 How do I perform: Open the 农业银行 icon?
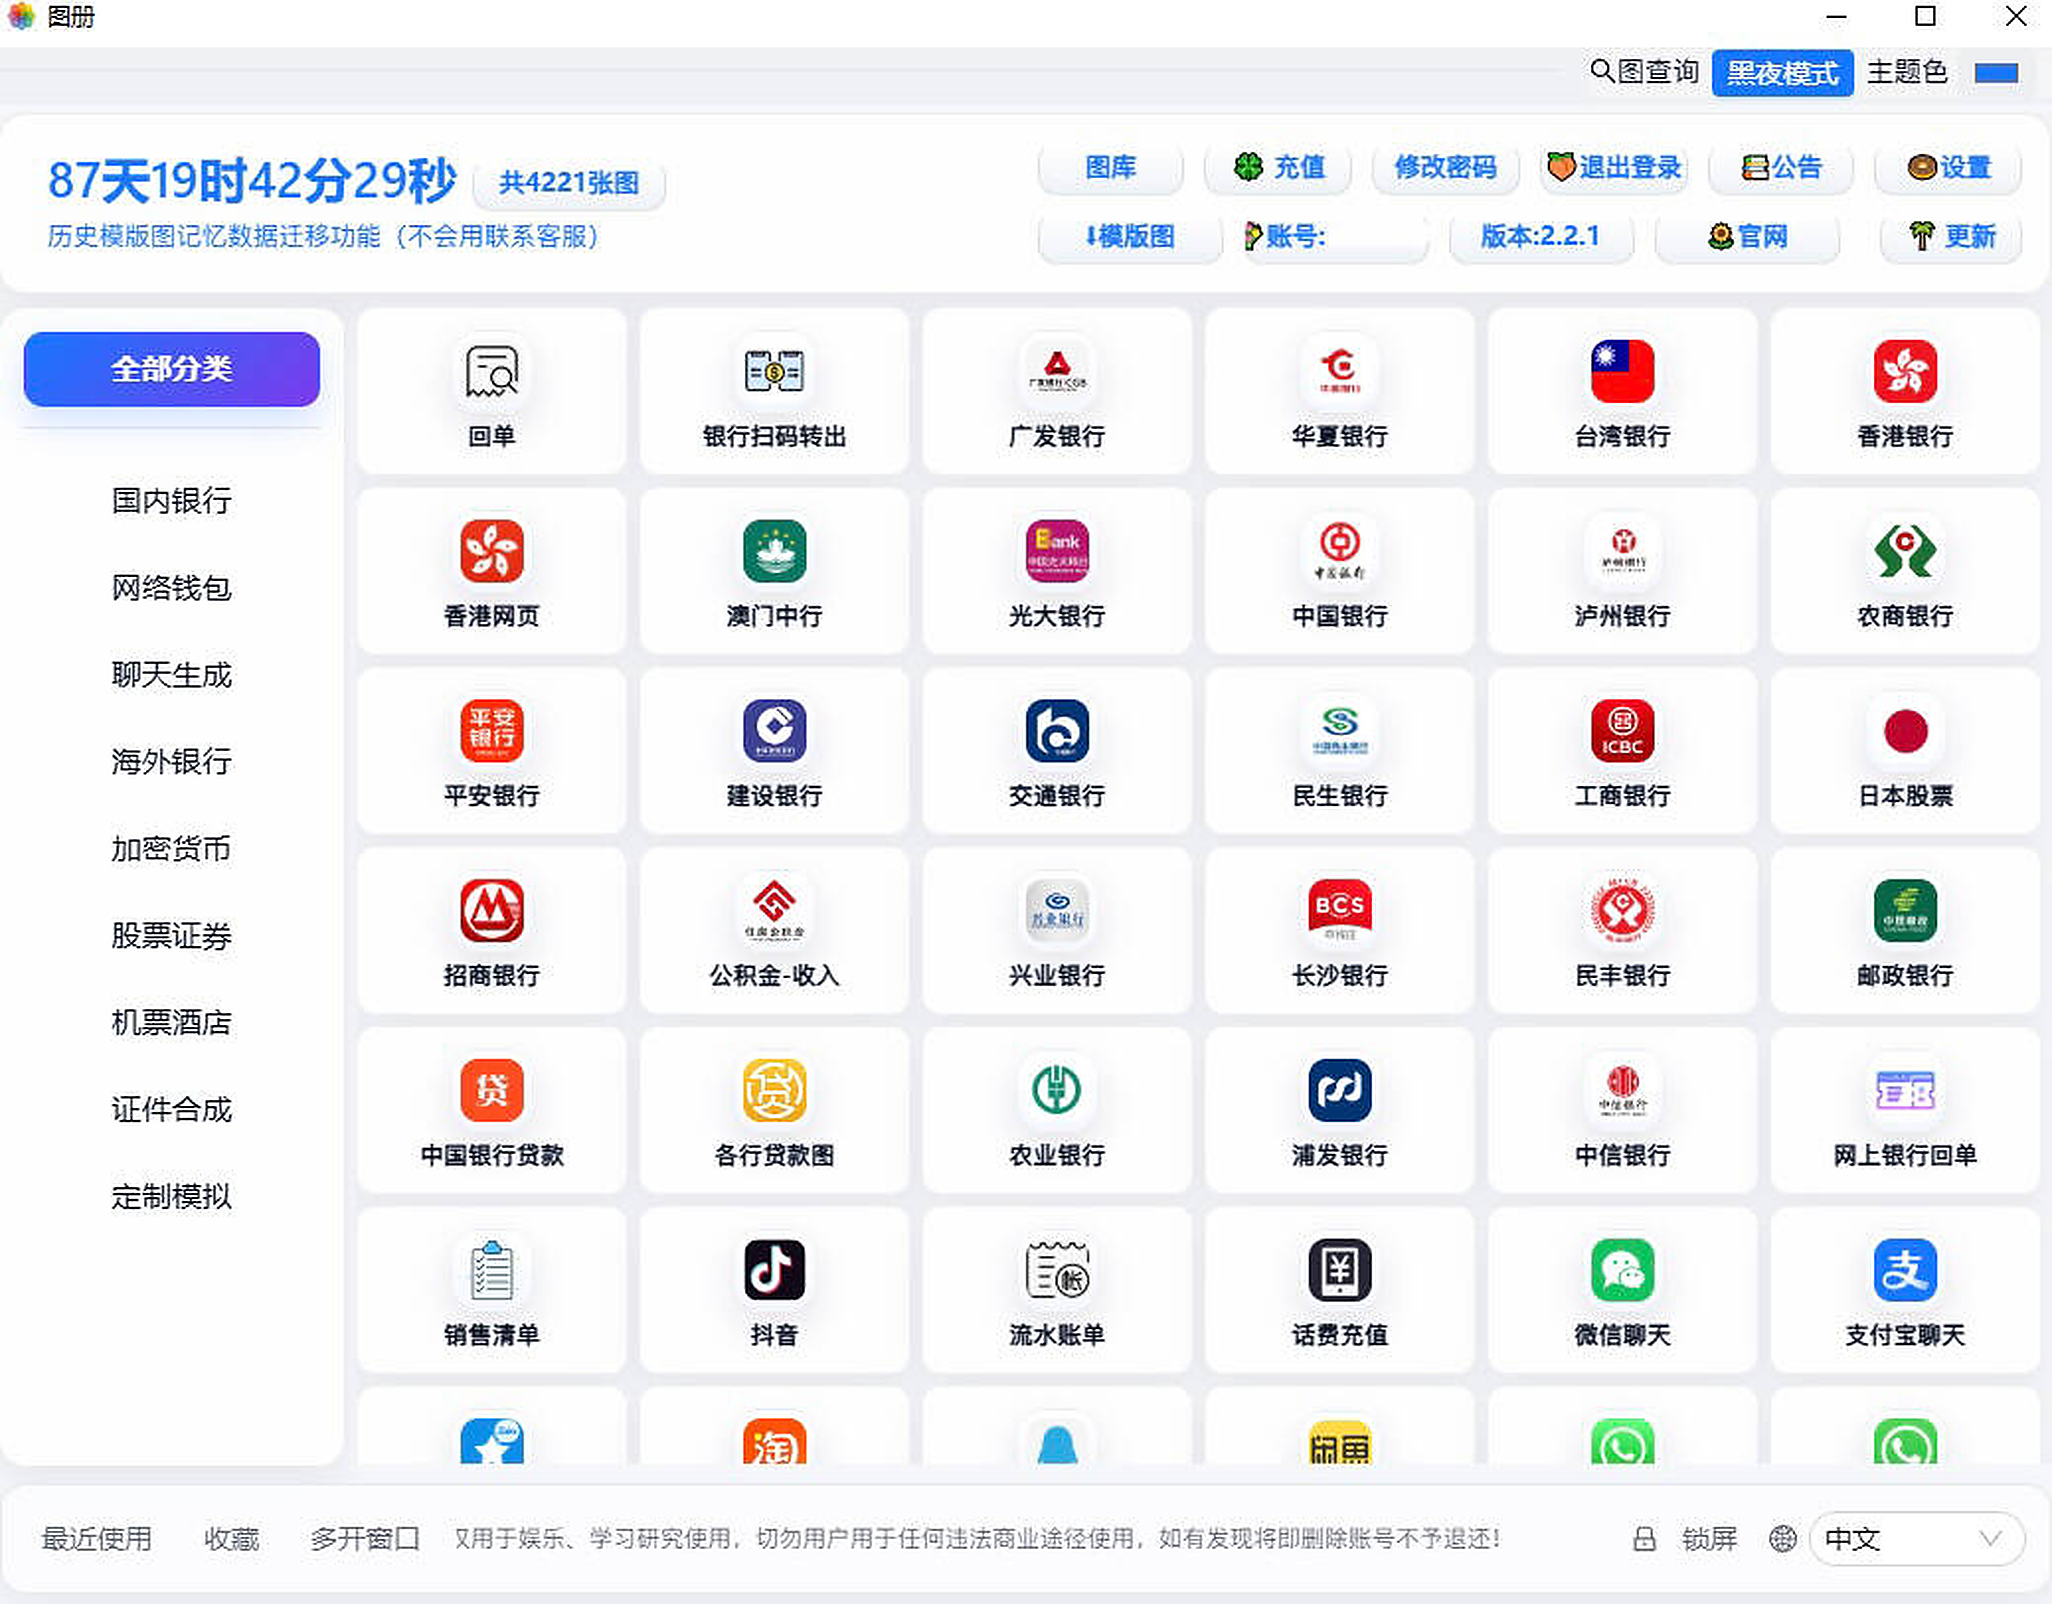pos(1057,1090)
